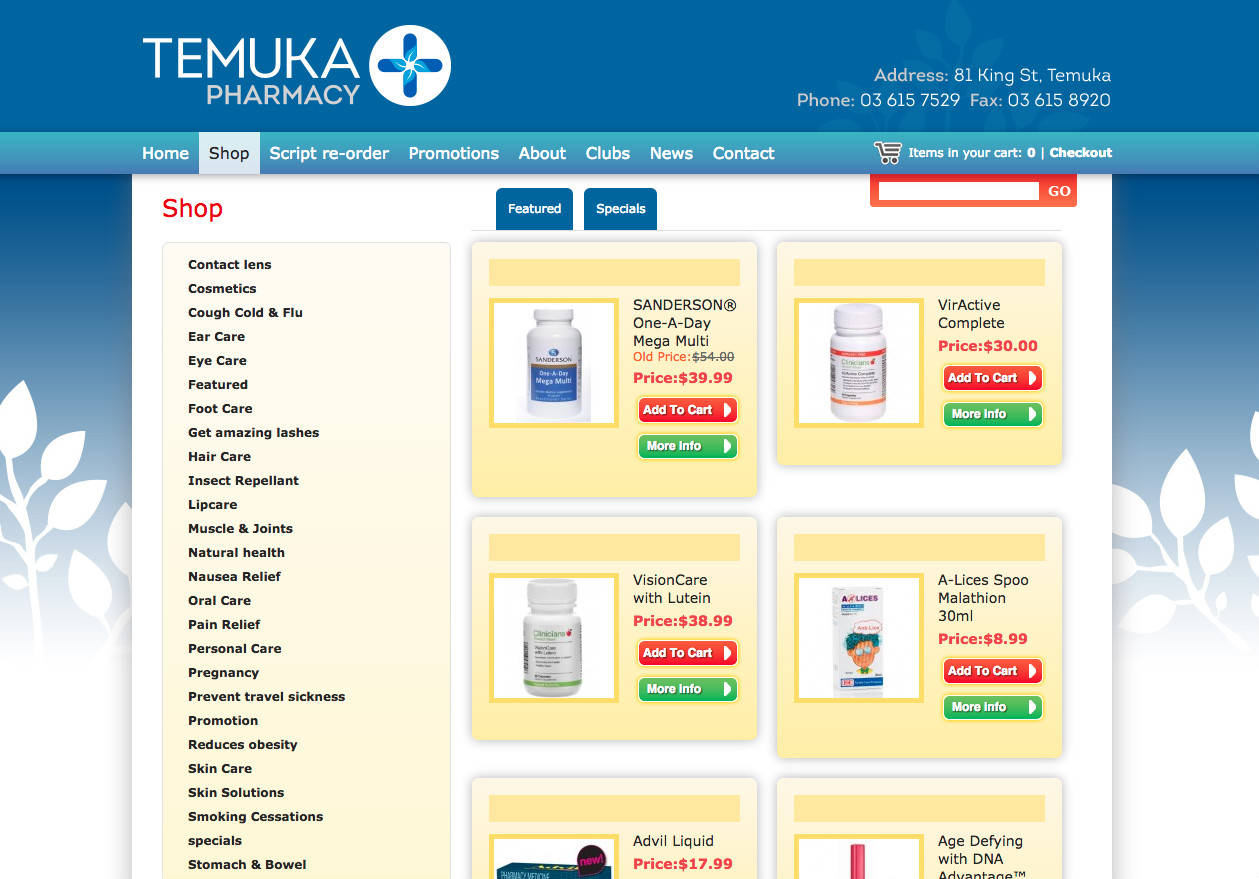Open Get amazing lashes category

click(254, 433)
